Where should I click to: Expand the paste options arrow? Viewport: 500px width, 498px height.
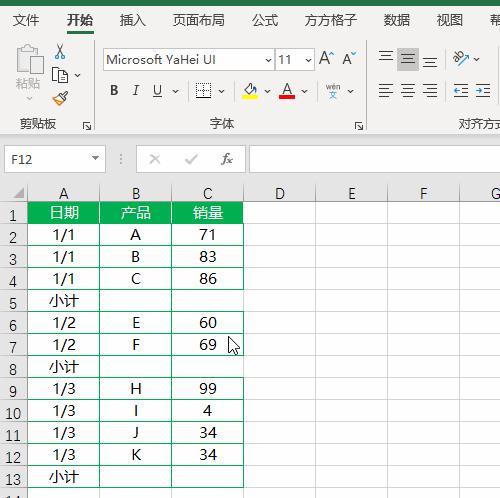(29, 98)
